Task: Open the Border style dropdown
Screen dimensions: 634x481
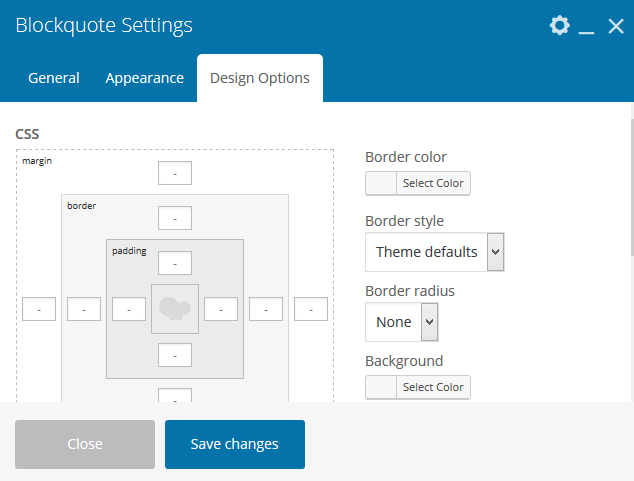Action: pyautogui.click(x=434, y=252)
